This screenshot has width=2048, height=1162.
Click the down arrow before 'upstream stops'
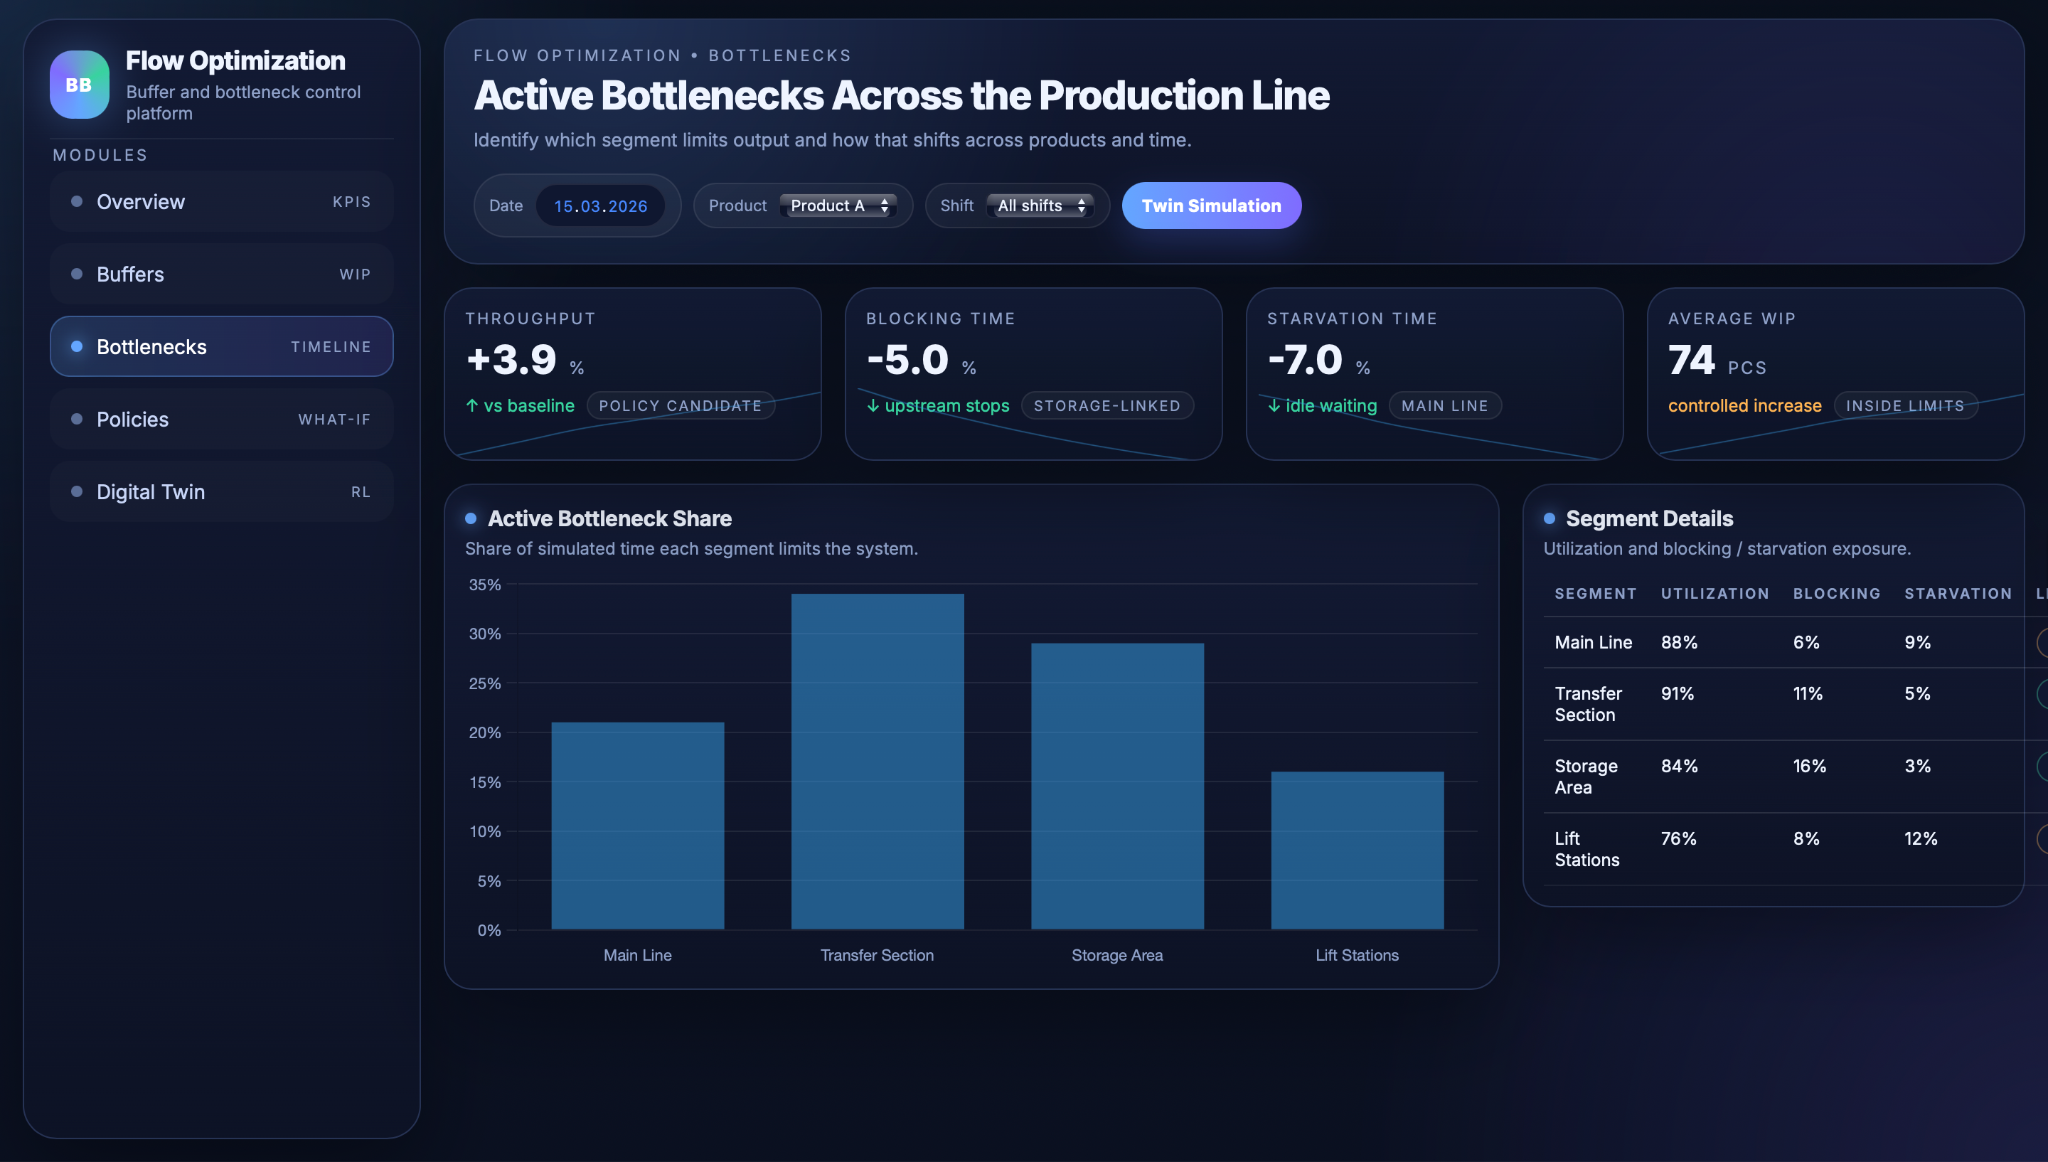[x=873, y=406]
